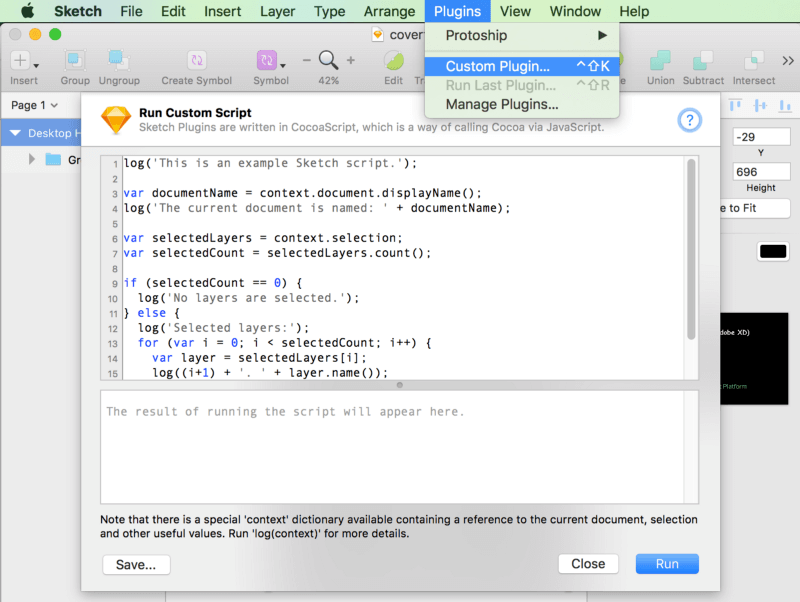Open the Page 1 dropdown
This screenshot has width=800, height=602.
tap(33, 104)
